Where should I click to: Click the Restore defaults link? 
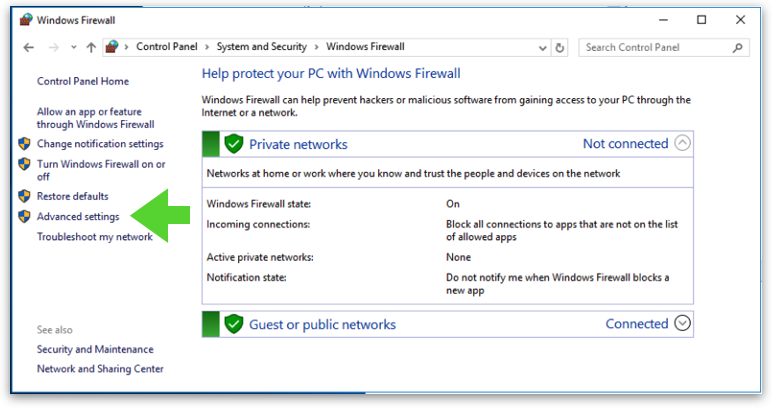[72, 196]
